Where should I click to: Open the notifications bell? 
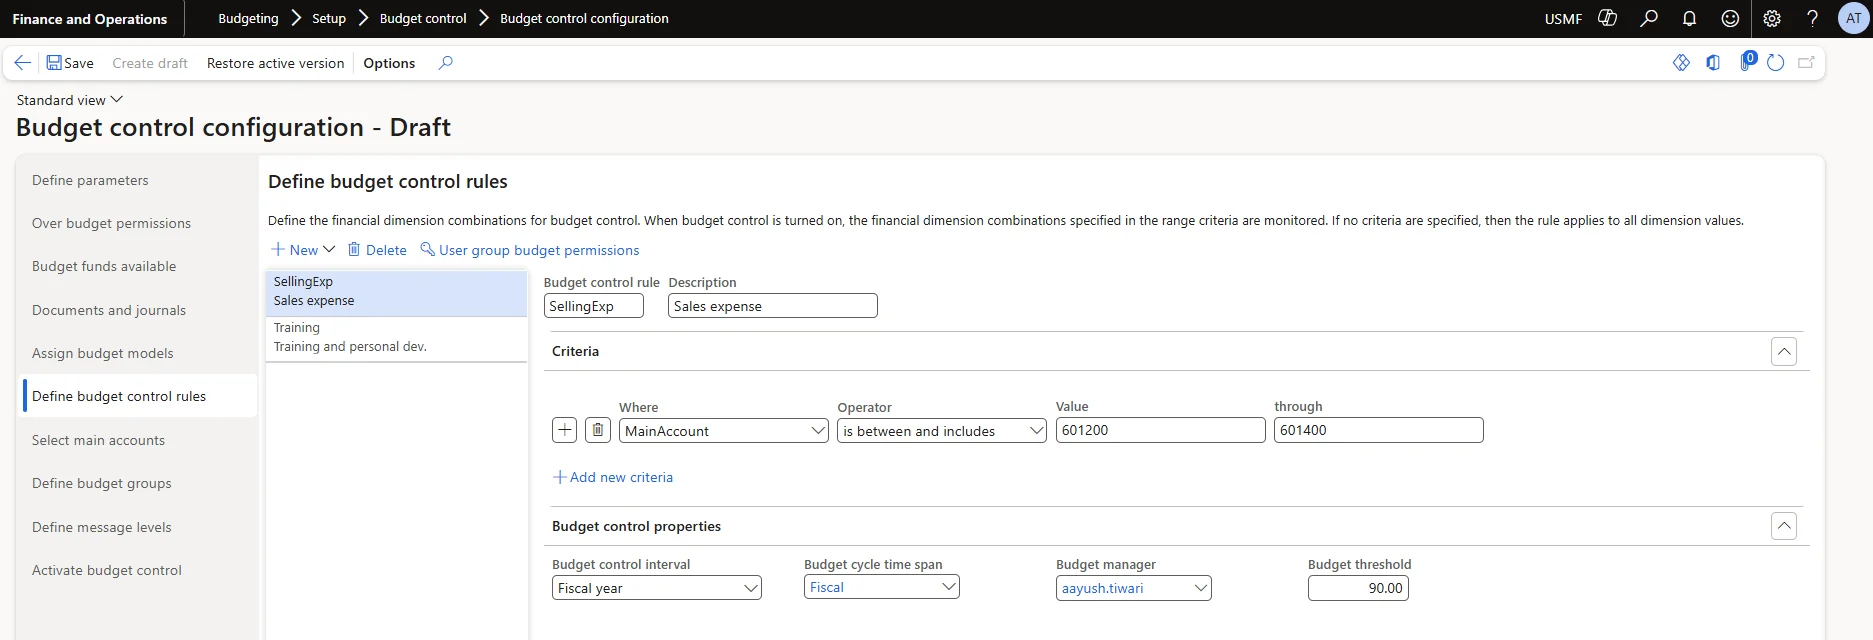(1690, 18)
